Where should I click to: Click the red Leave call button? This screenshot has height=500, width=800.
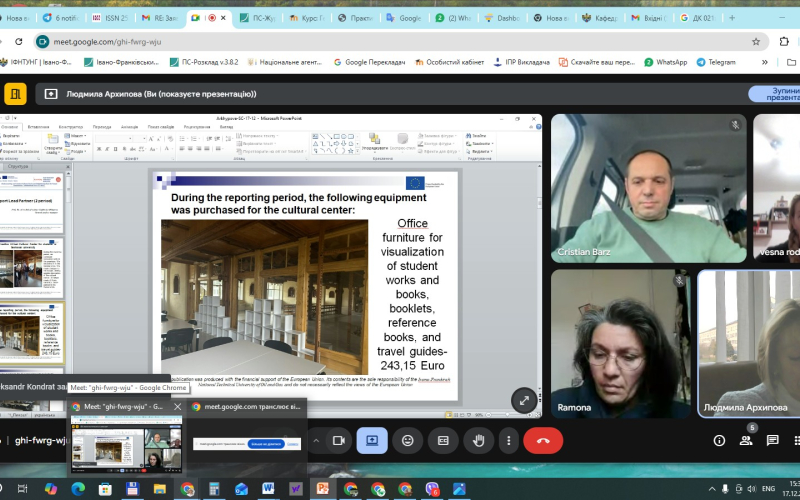(543, 440)
